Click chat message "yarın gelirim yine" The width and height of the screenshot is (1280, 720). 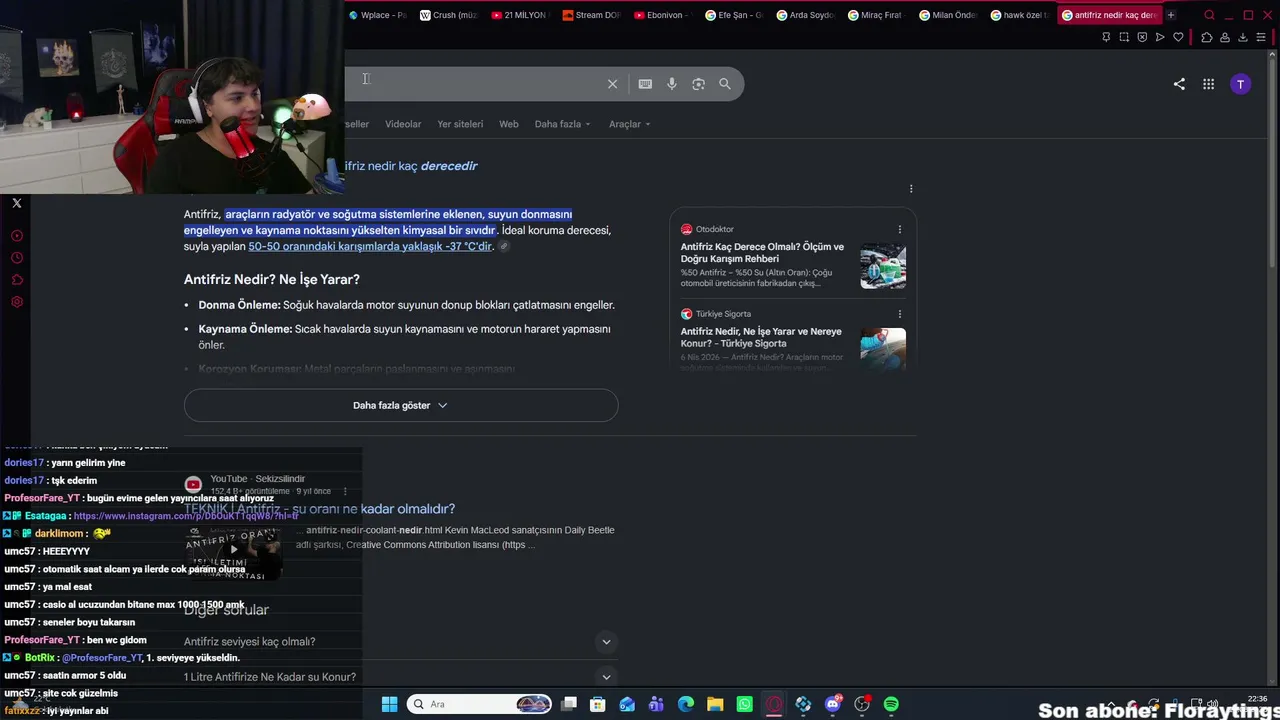[x=88, y=463]
